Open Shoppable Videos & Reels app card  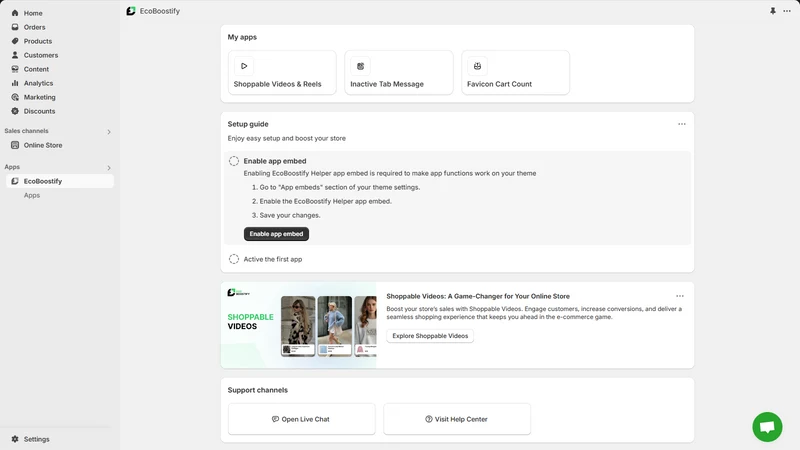[282, 72]
